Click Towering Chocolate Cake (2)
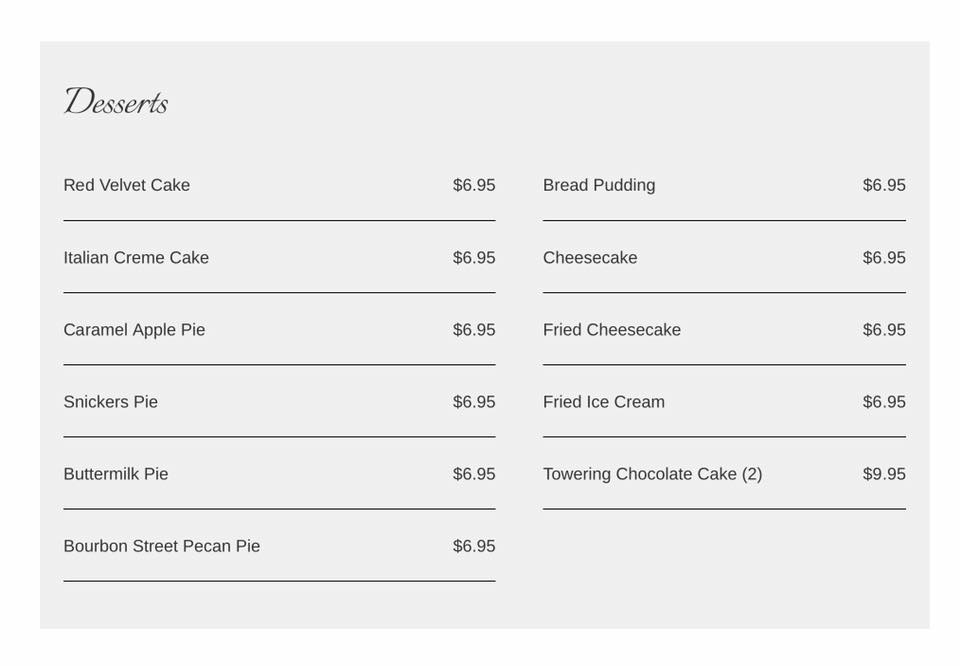The image size is (960, 666). (652, 474)
